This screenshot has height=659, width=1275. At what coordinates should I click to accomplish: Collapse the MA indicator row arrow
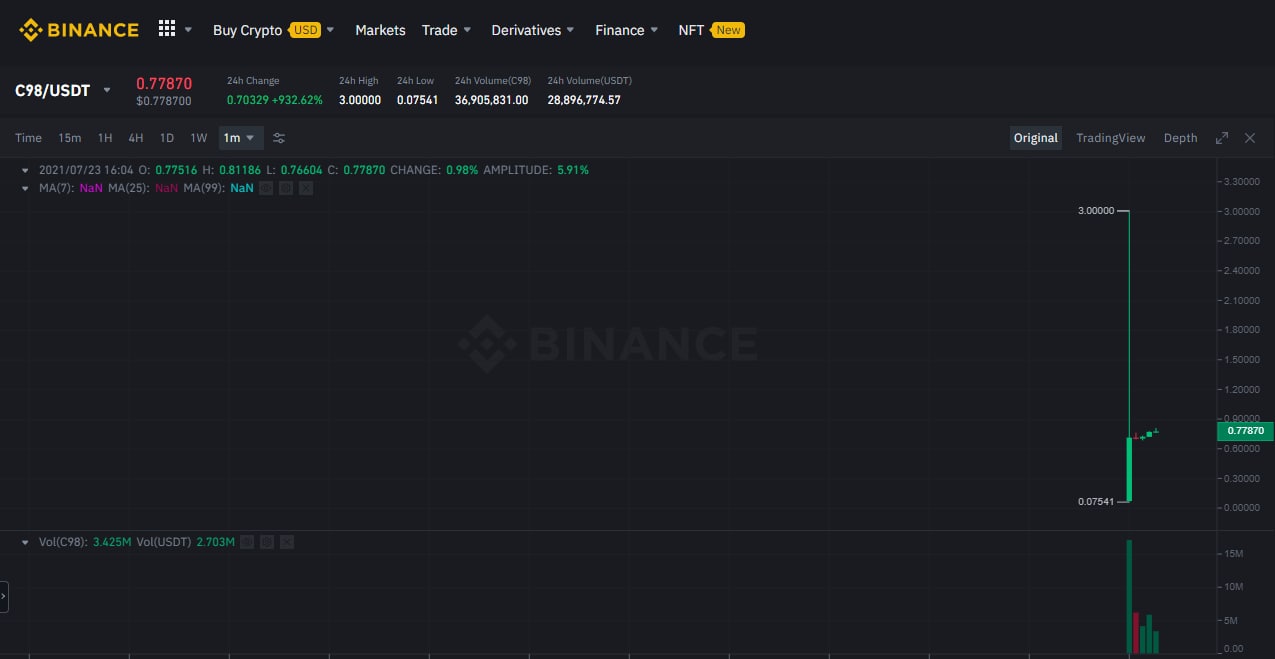[x=25, y=188]
